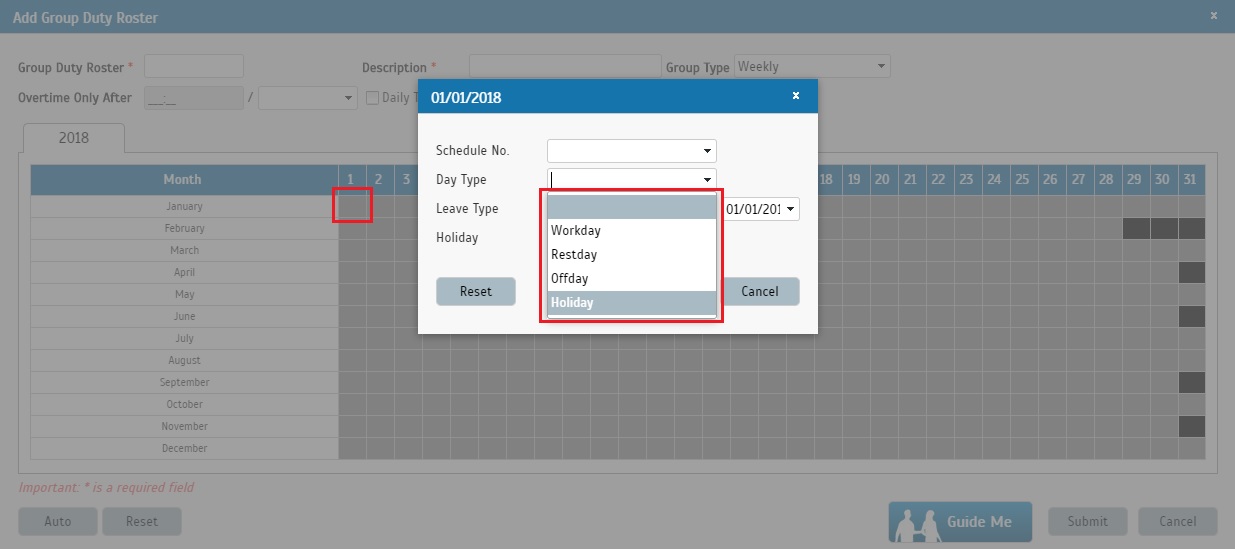The width and height of the screenshot is (1235, 549).
Task: Click the Auto button
Action: tap(58, 521)
